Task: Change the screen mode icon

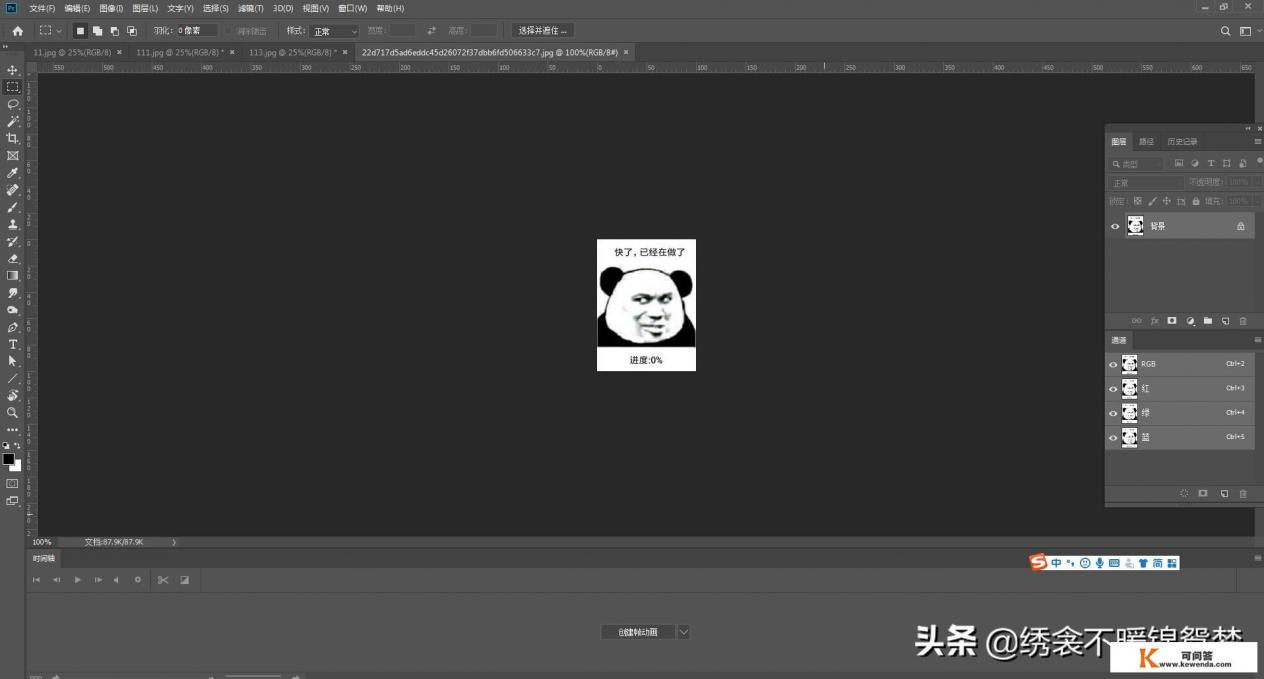Action: (x=12, y=501)
